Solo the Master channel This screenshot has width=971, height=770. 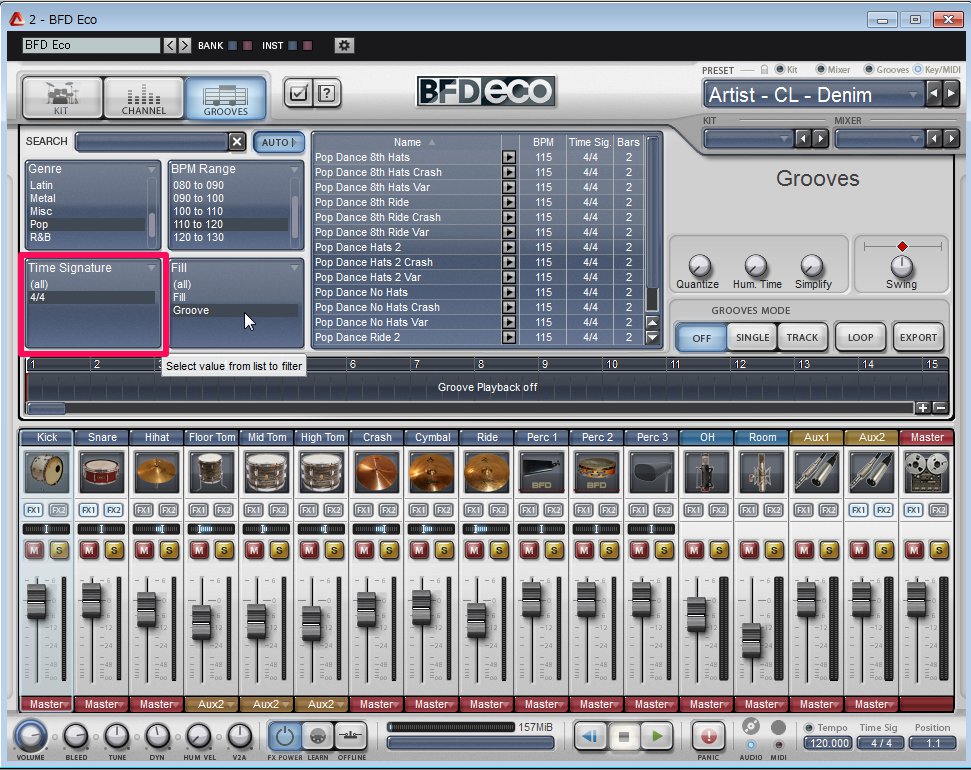pyautogui.click(x=939, y=550)
